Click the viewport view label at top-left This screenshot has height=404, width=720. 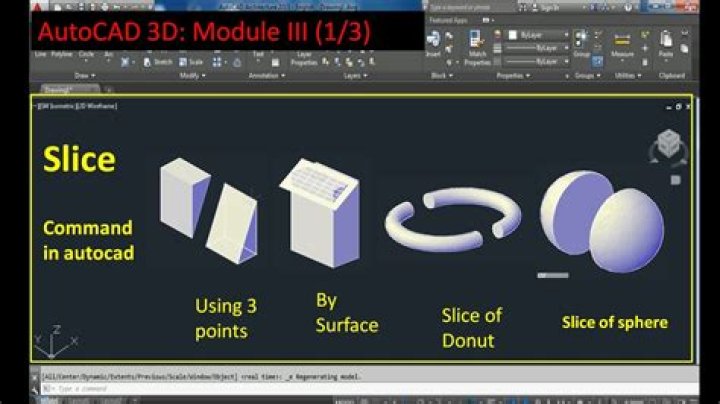76,106
